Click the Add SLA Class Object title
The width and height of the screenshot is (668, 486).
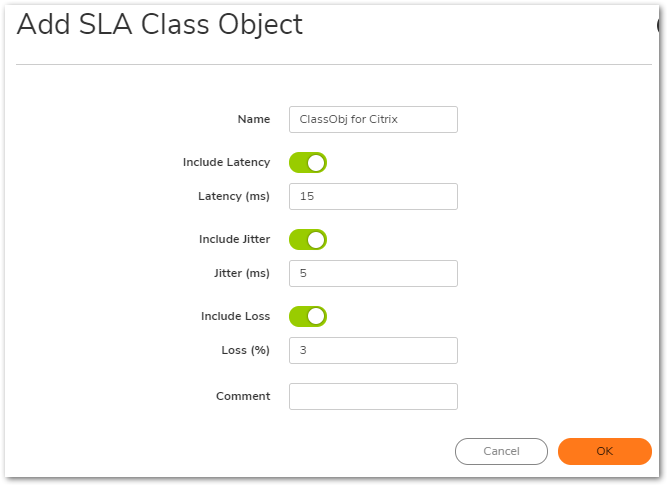(x=160, y=25)
